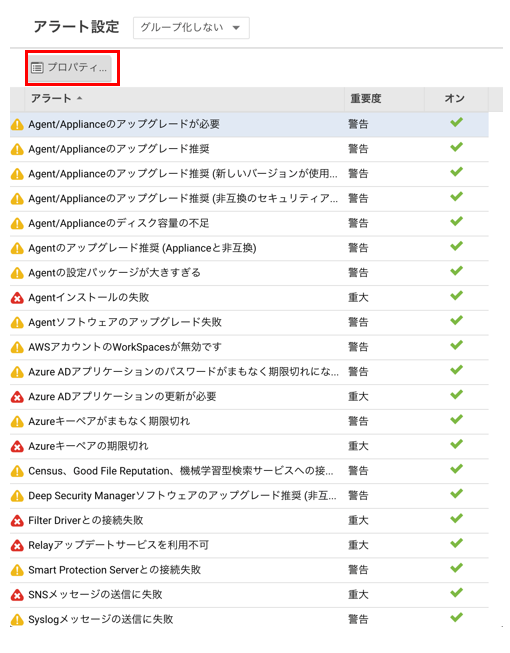Click the warning icon beside Smart Protection Serverとの接続失敗
This screenshot has width=510, height=653.
(17, 570)
